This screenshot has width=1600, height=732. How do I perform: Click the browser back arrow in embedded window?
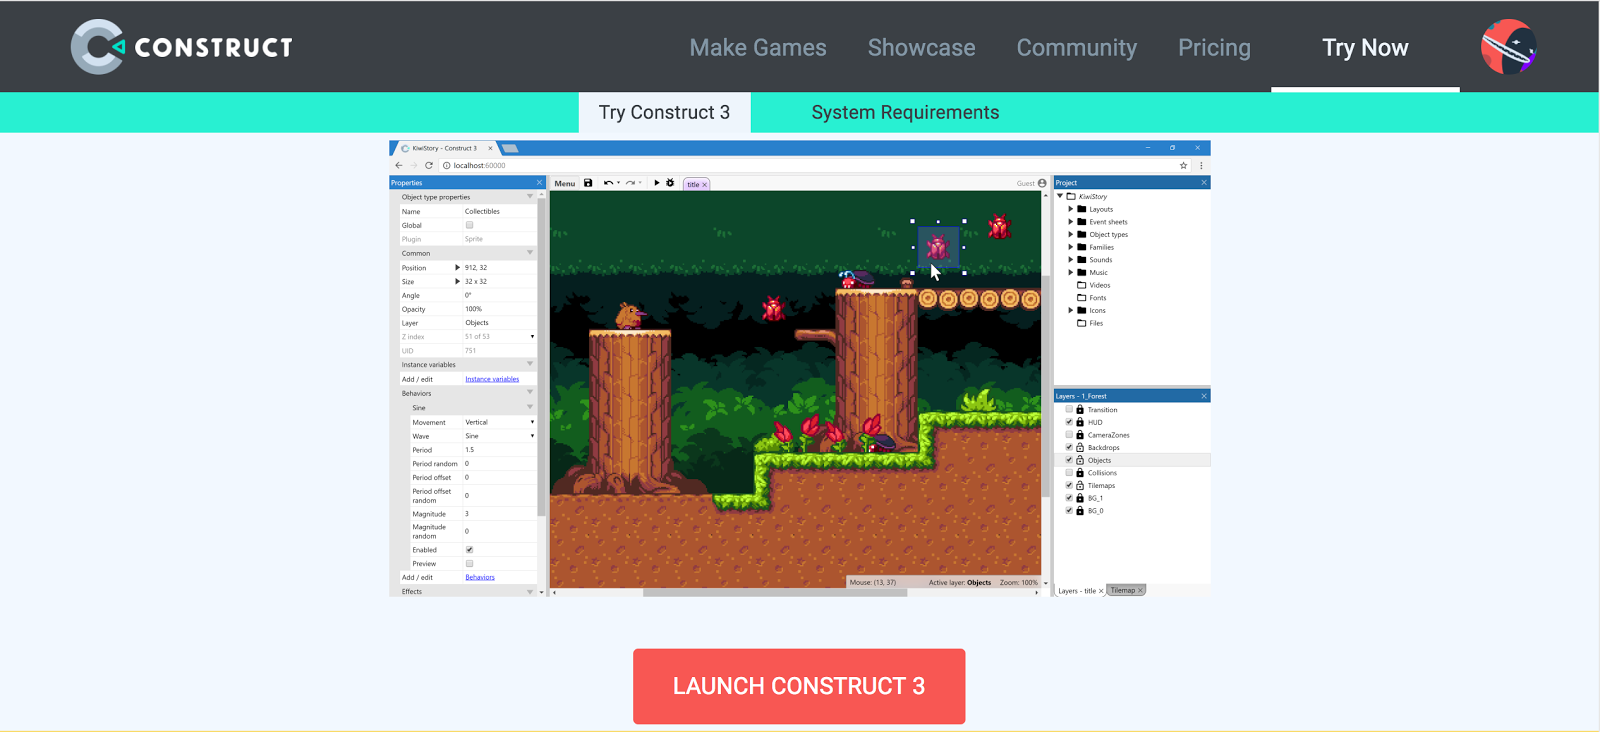point(399,165)
